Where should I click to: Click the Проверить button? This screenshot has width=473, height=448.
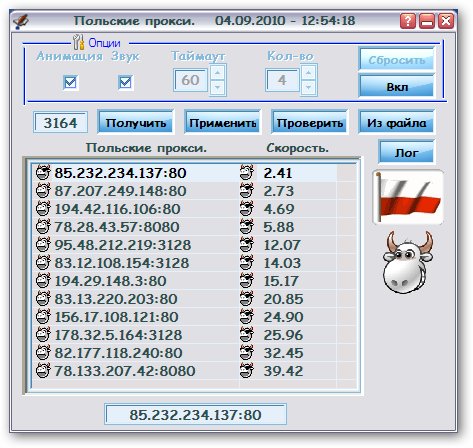[310, 123]
